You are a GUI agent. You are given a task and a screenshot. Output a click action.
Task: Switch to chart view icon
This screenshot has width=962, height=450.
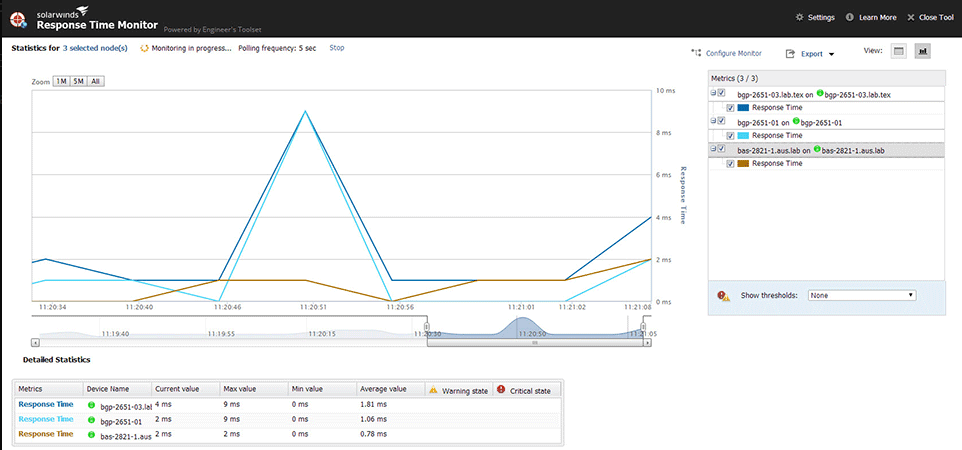[x=922, y=52]
